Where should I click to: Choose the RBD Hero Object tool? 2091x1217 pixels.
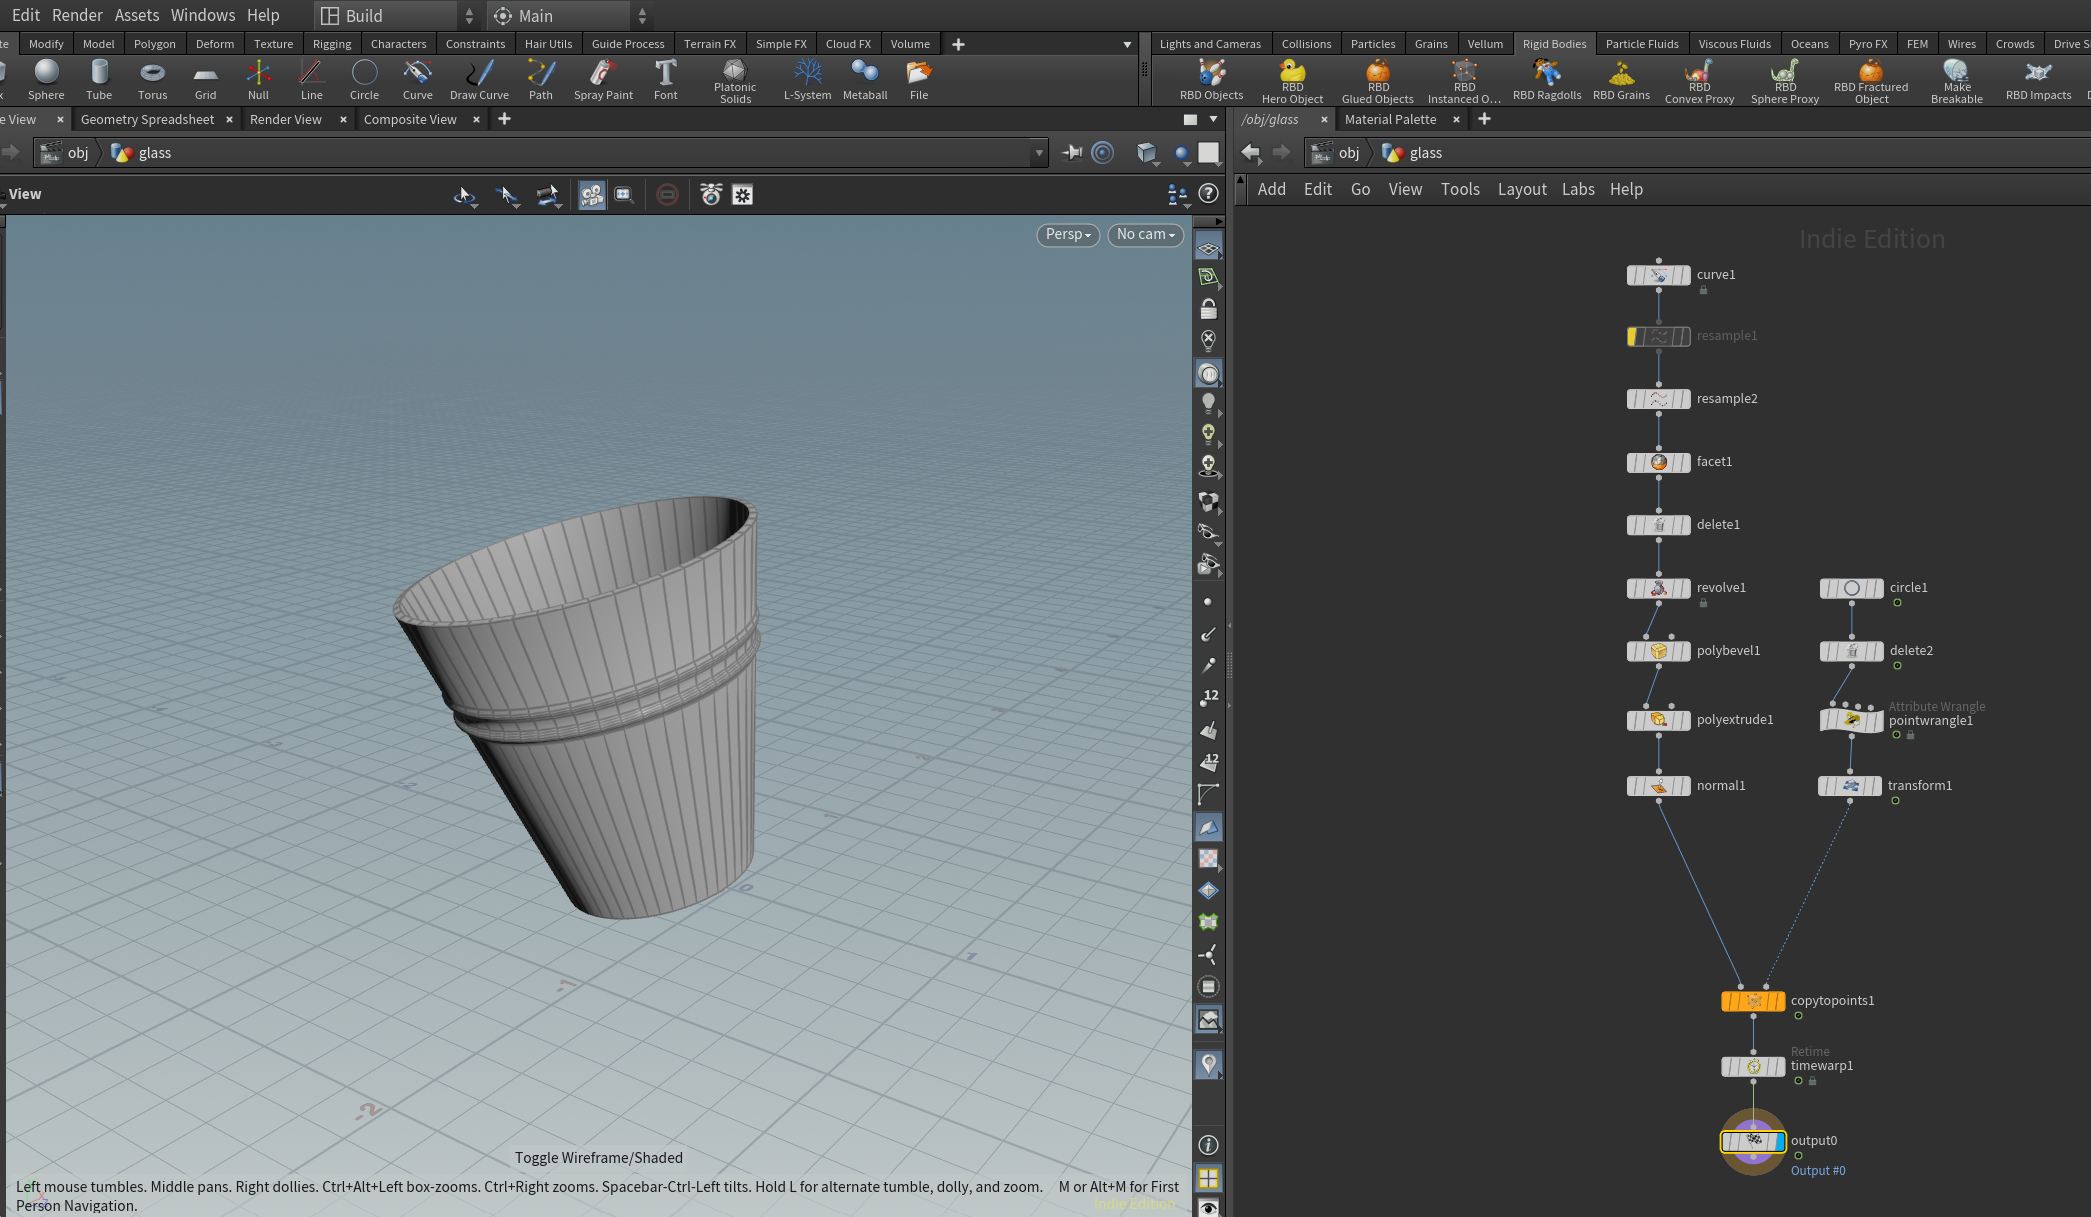[x=1292, y=80]
